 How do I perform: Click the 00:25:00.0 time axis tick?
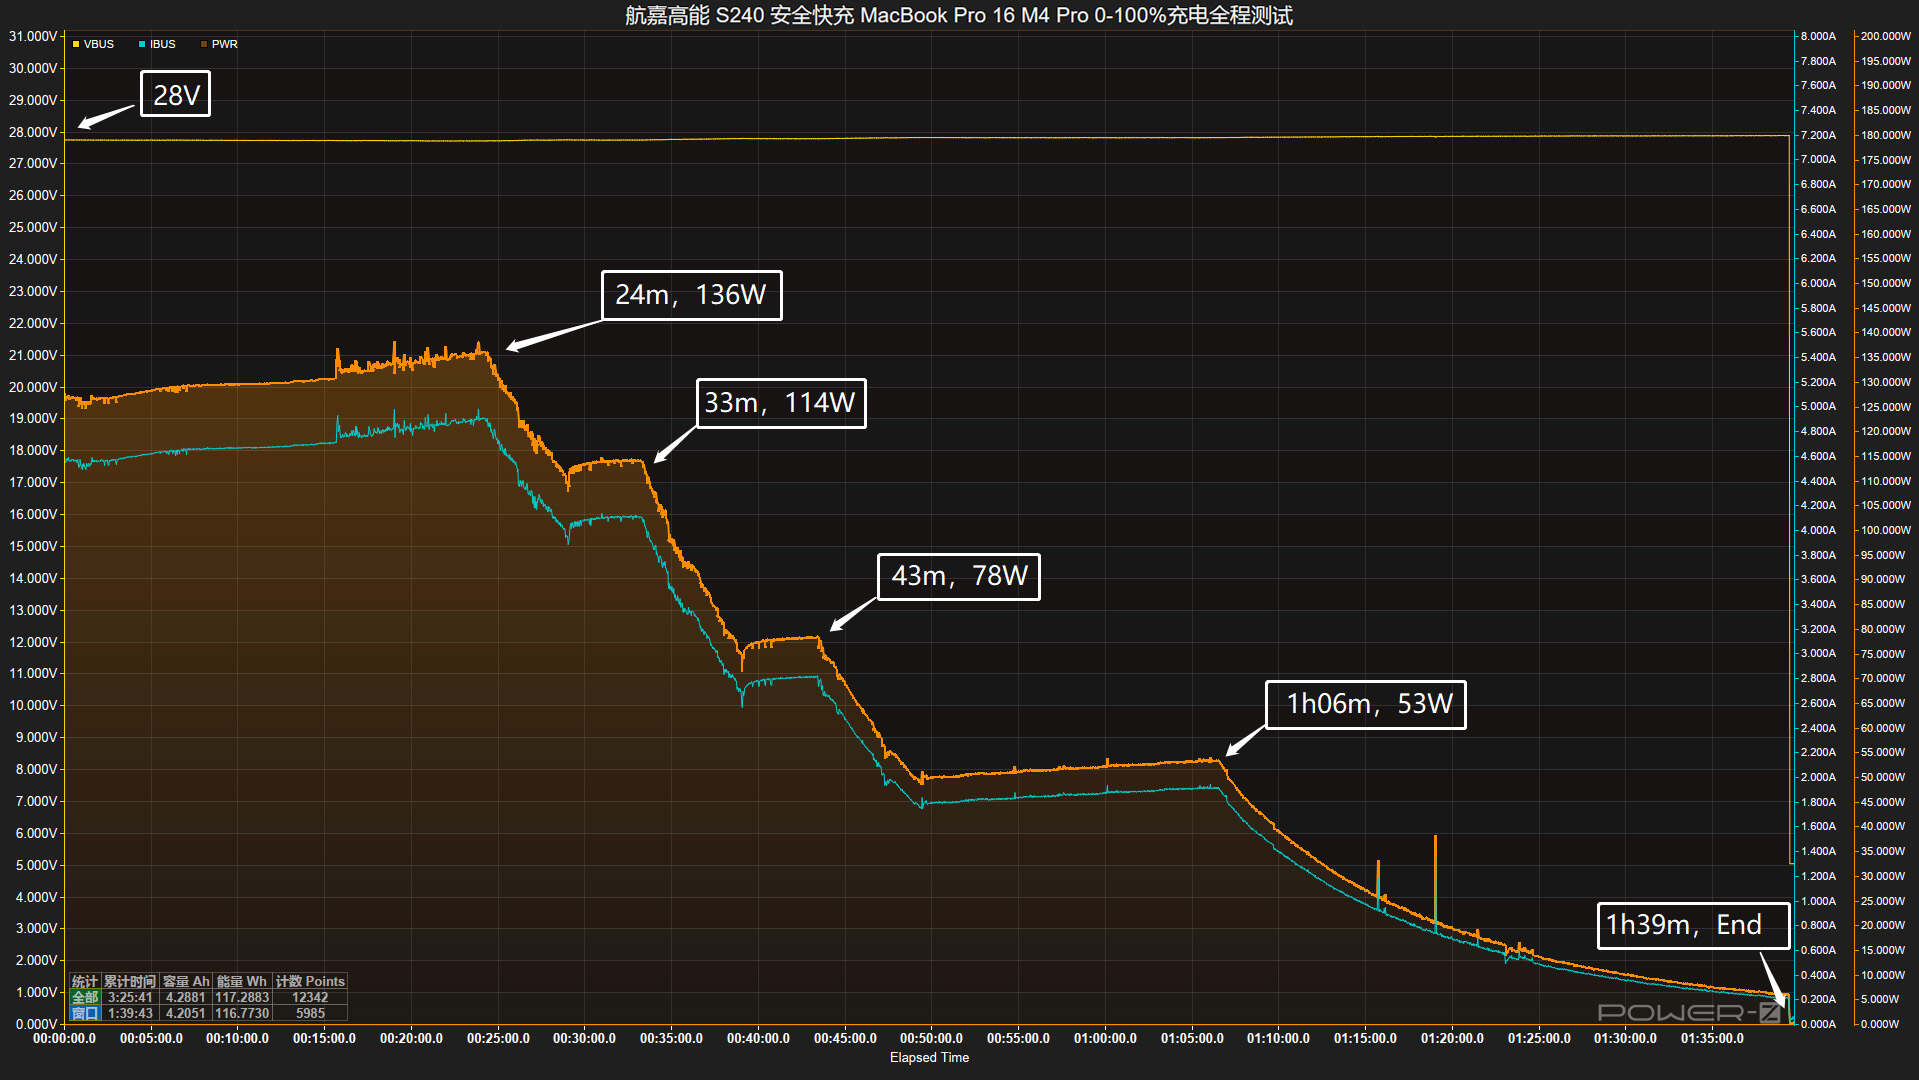click(x=498, y=1039)
